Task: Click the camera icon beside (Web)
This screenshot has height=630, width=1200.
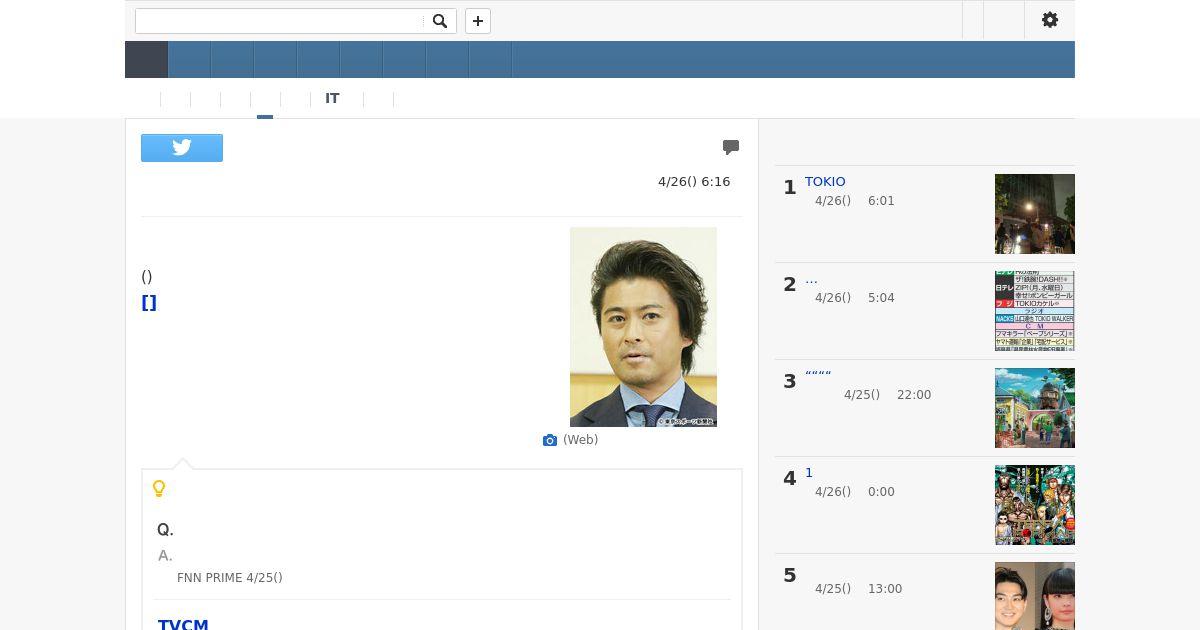Action: (550, 440)
